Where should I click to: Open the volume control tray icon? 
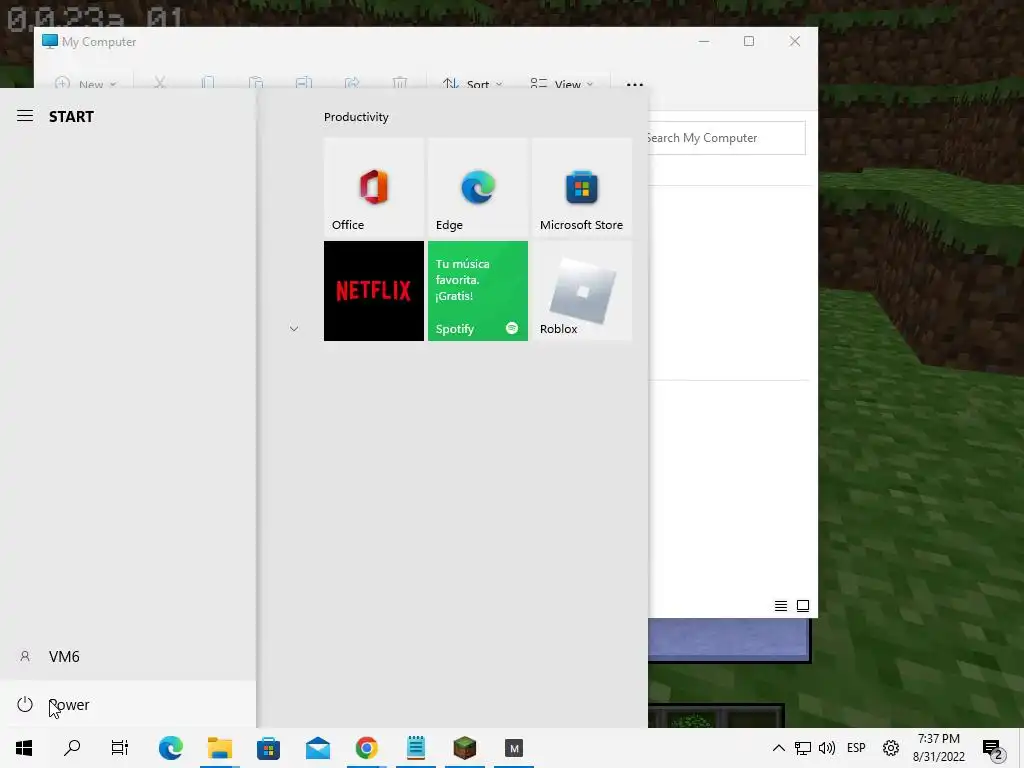[827, 748]
